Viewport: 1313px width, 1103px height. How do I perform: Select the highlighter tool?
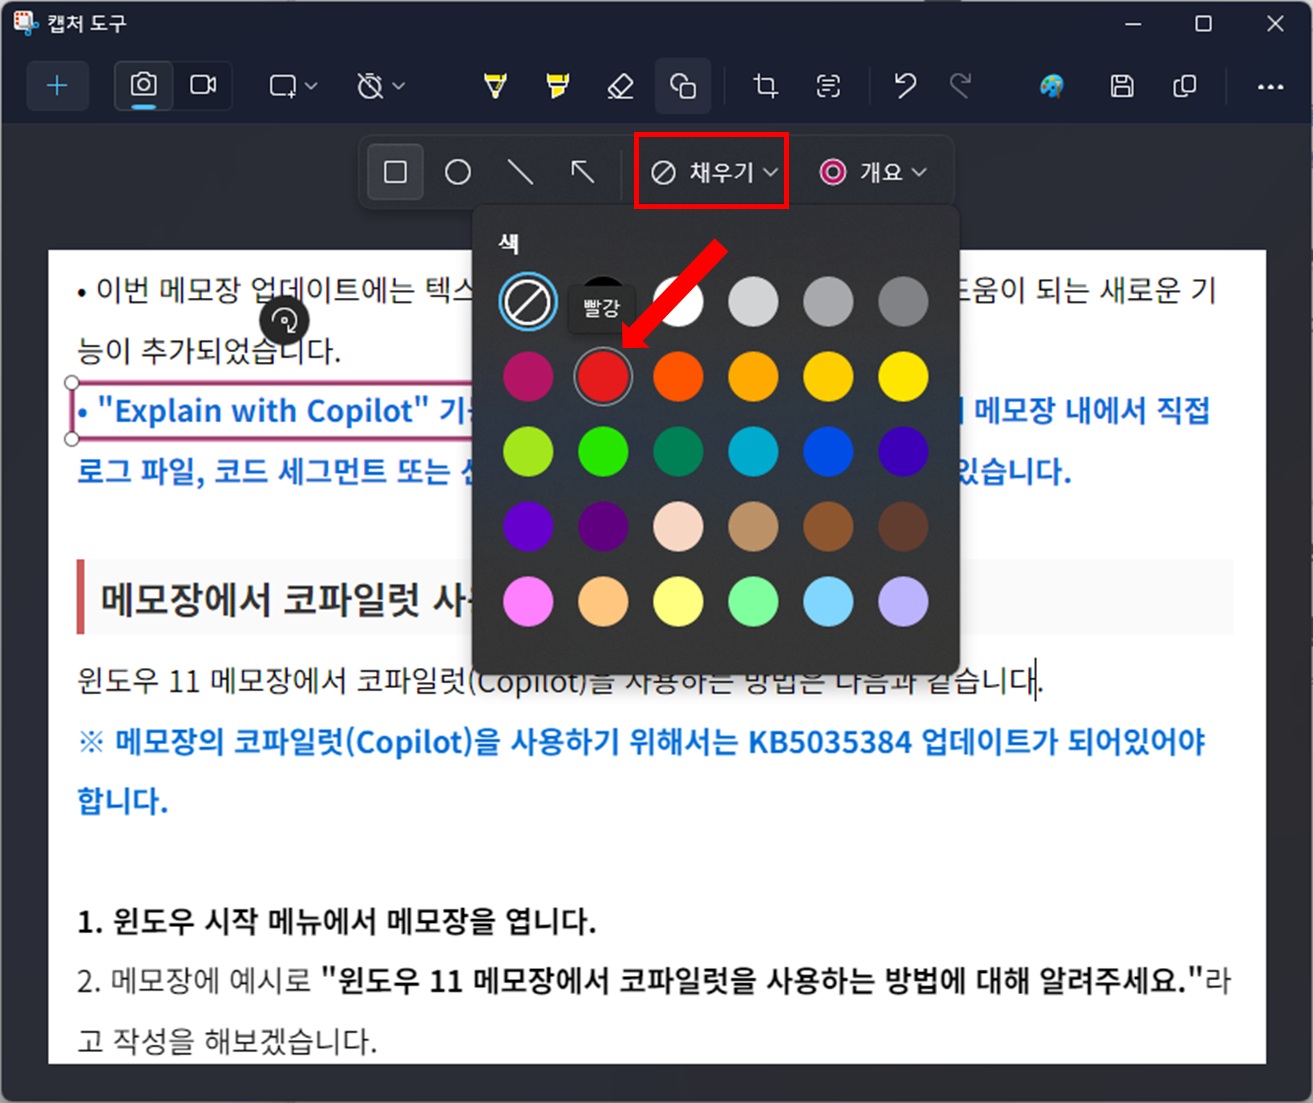(x=558, y=87)
